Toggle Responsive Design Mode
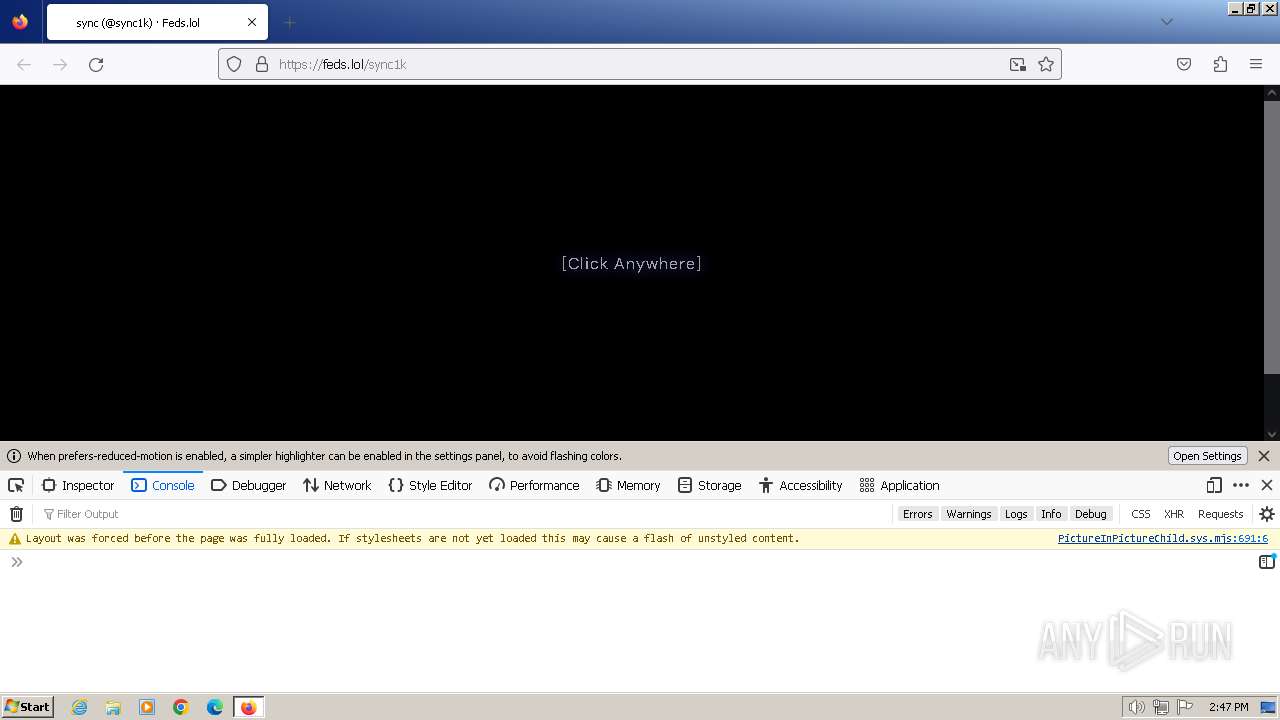Screen dimensions: 1280x720 (1214, 485)
